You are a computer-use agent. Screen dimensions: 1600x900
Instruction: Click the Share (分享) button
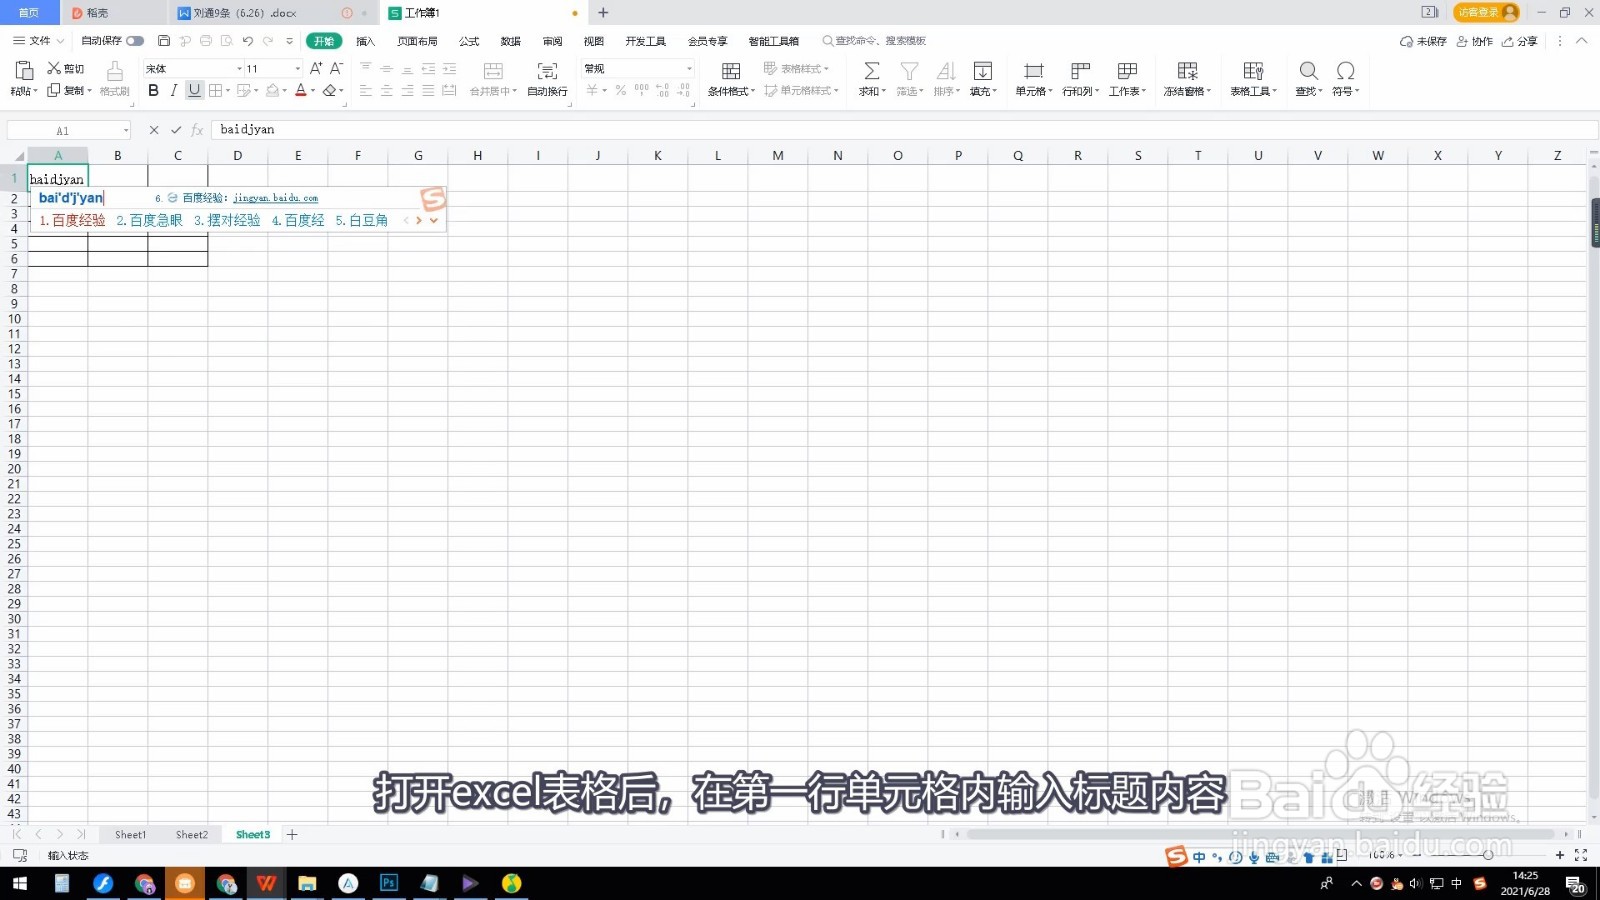click(x=1520, y=41)
